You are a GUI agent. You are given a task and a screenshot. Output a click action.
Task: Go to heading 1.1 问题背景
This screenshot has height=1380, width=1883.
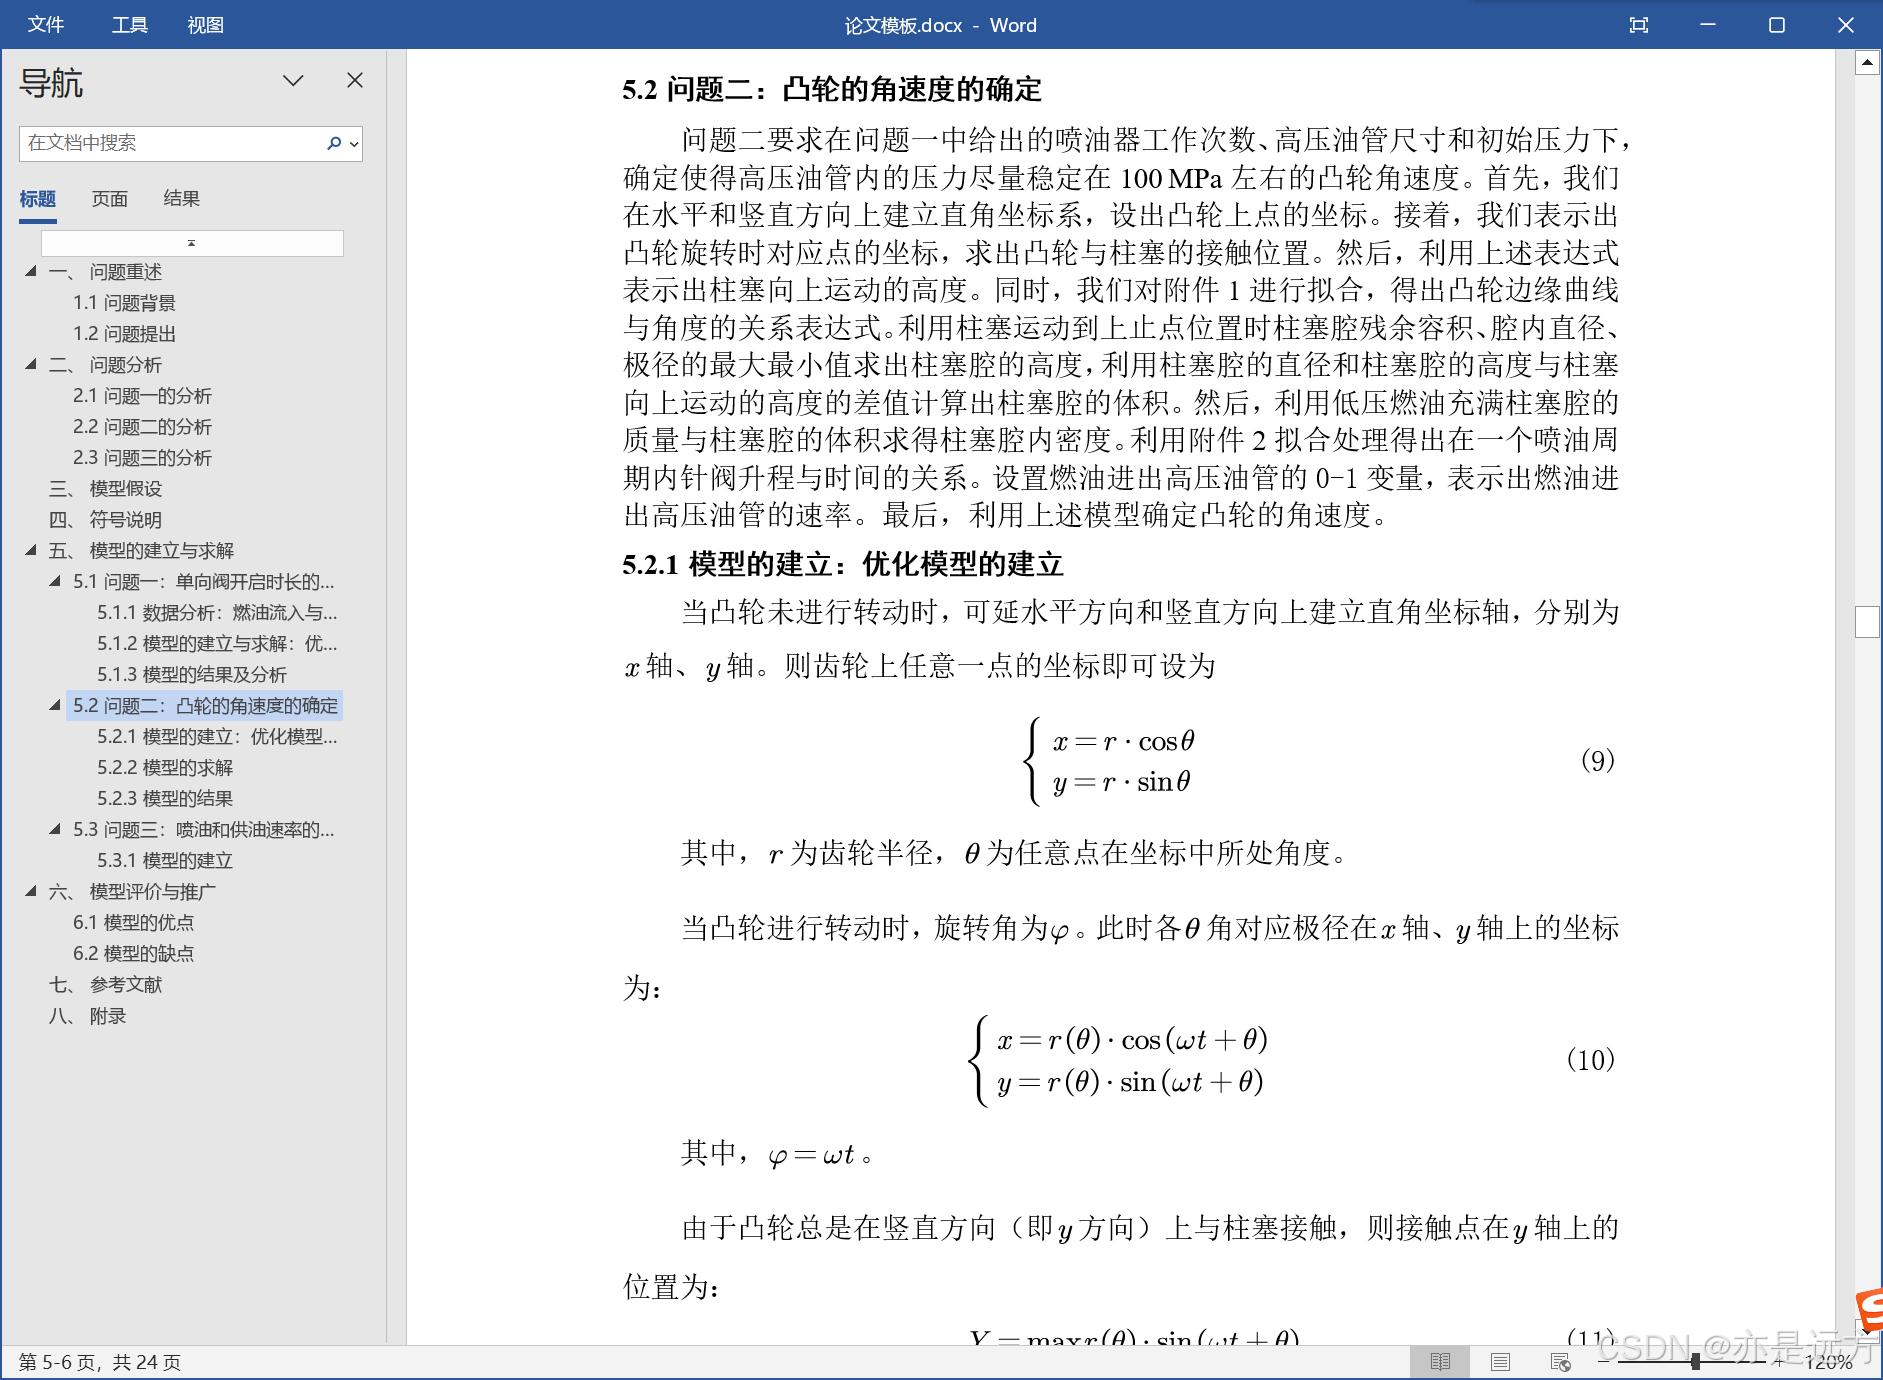(124, 303)
